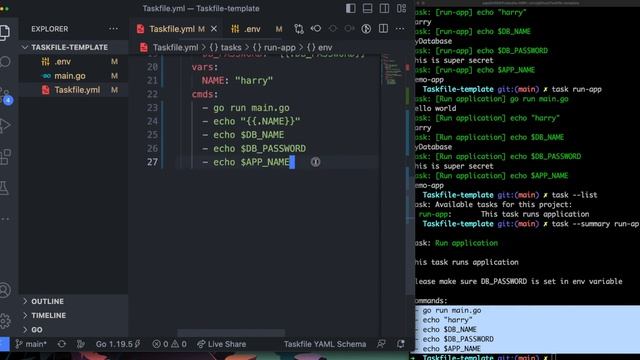
Task: Open Explorer views and more actions menu
Action: coord(113,29)
